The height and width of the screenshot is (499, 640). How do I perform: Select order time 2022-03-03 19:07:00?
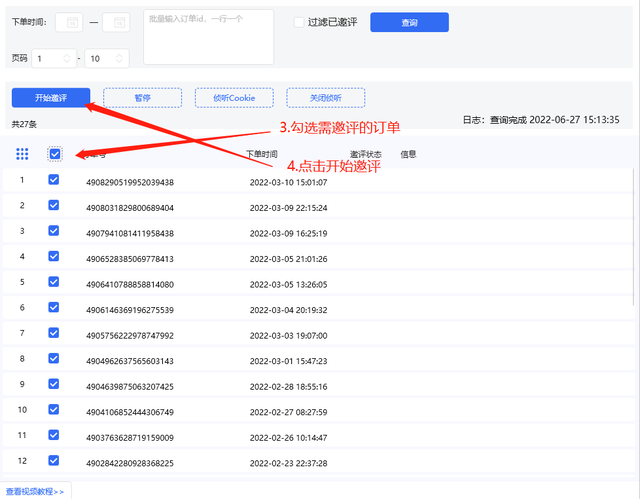[x=289, y=335]
